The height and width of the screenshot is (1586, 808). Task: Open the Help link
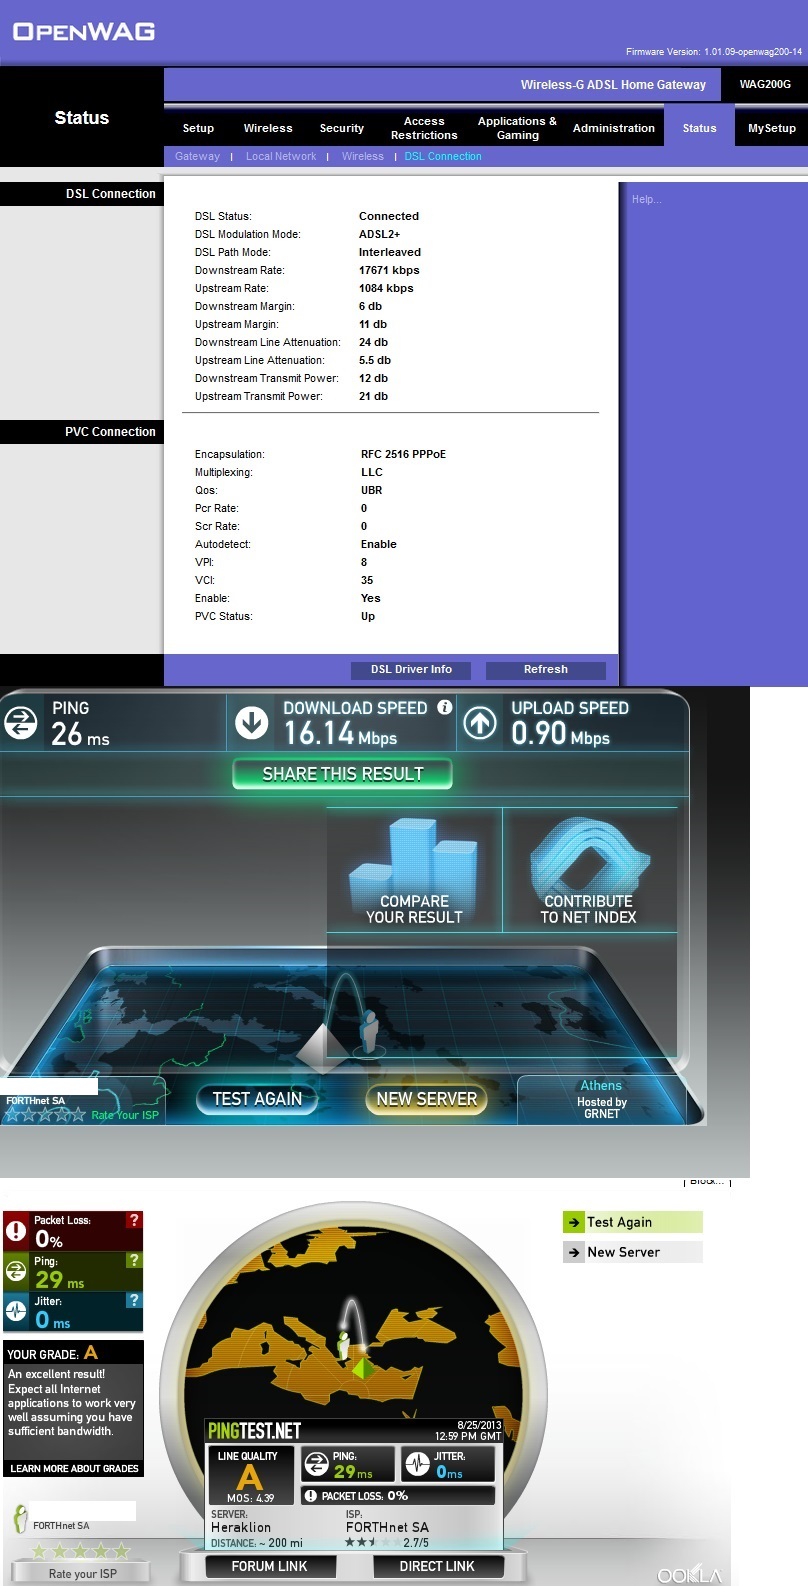(646, 199)
